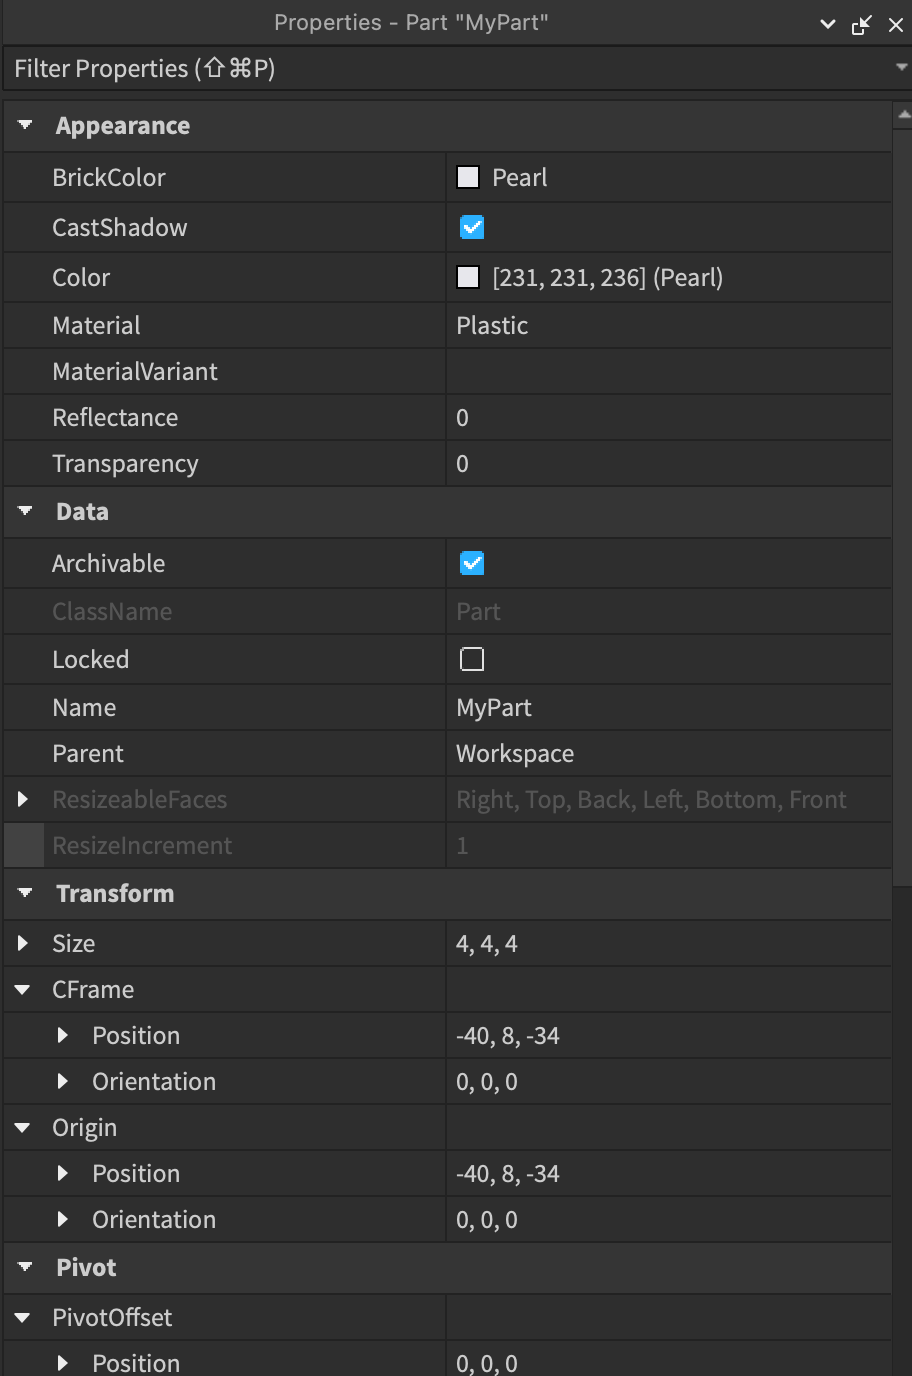
Task: Click the undock panel icon
Action: [x=861, y=24]
